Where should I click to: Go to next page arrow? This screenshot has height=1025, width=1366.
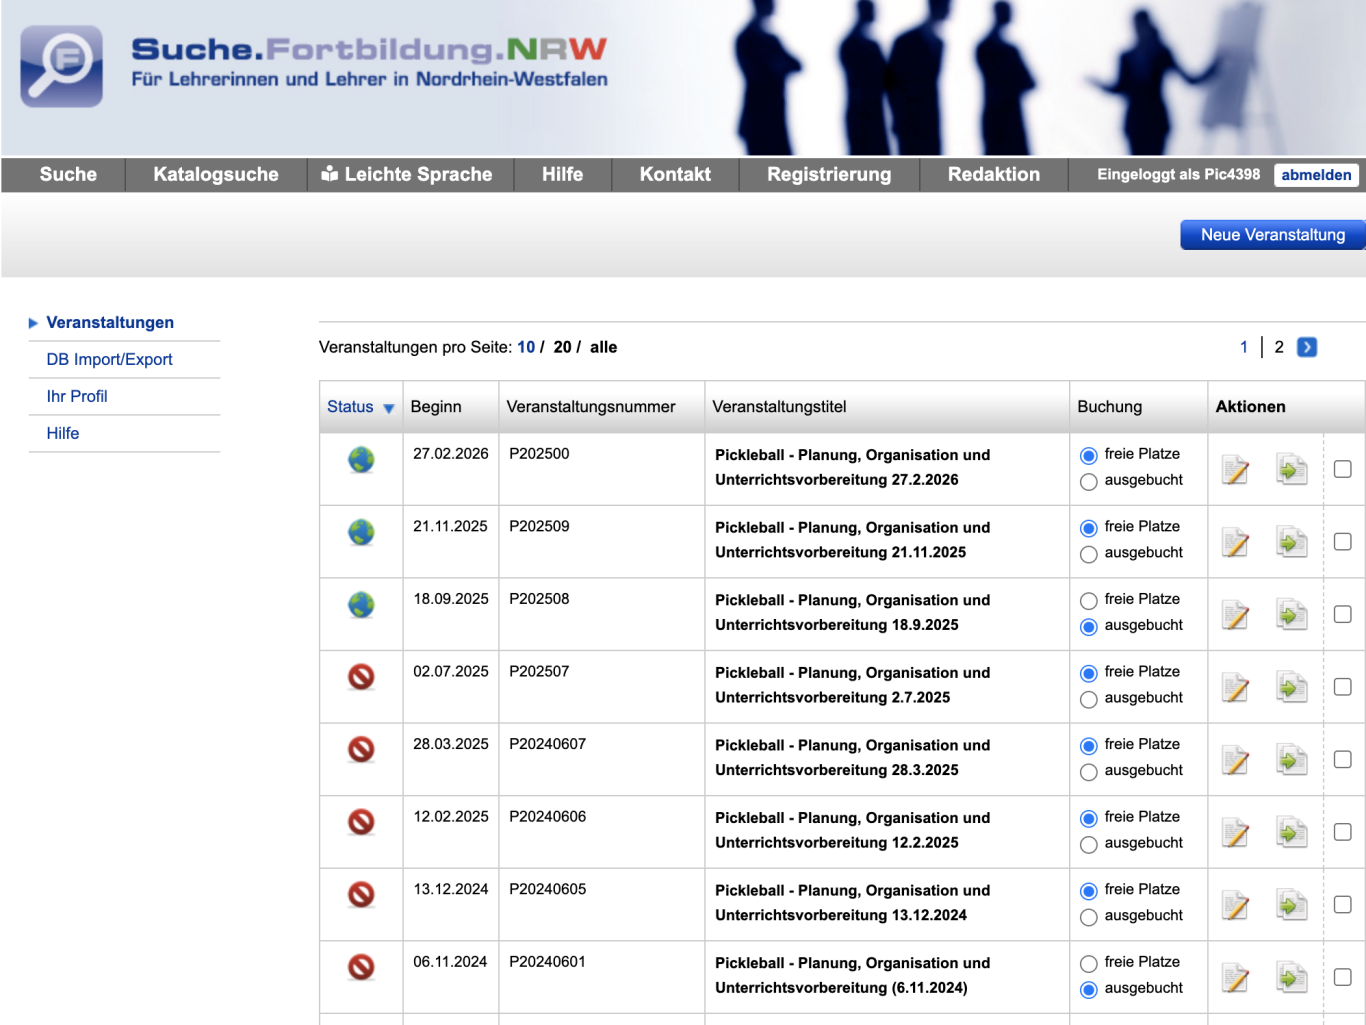tap(1306, 347)
